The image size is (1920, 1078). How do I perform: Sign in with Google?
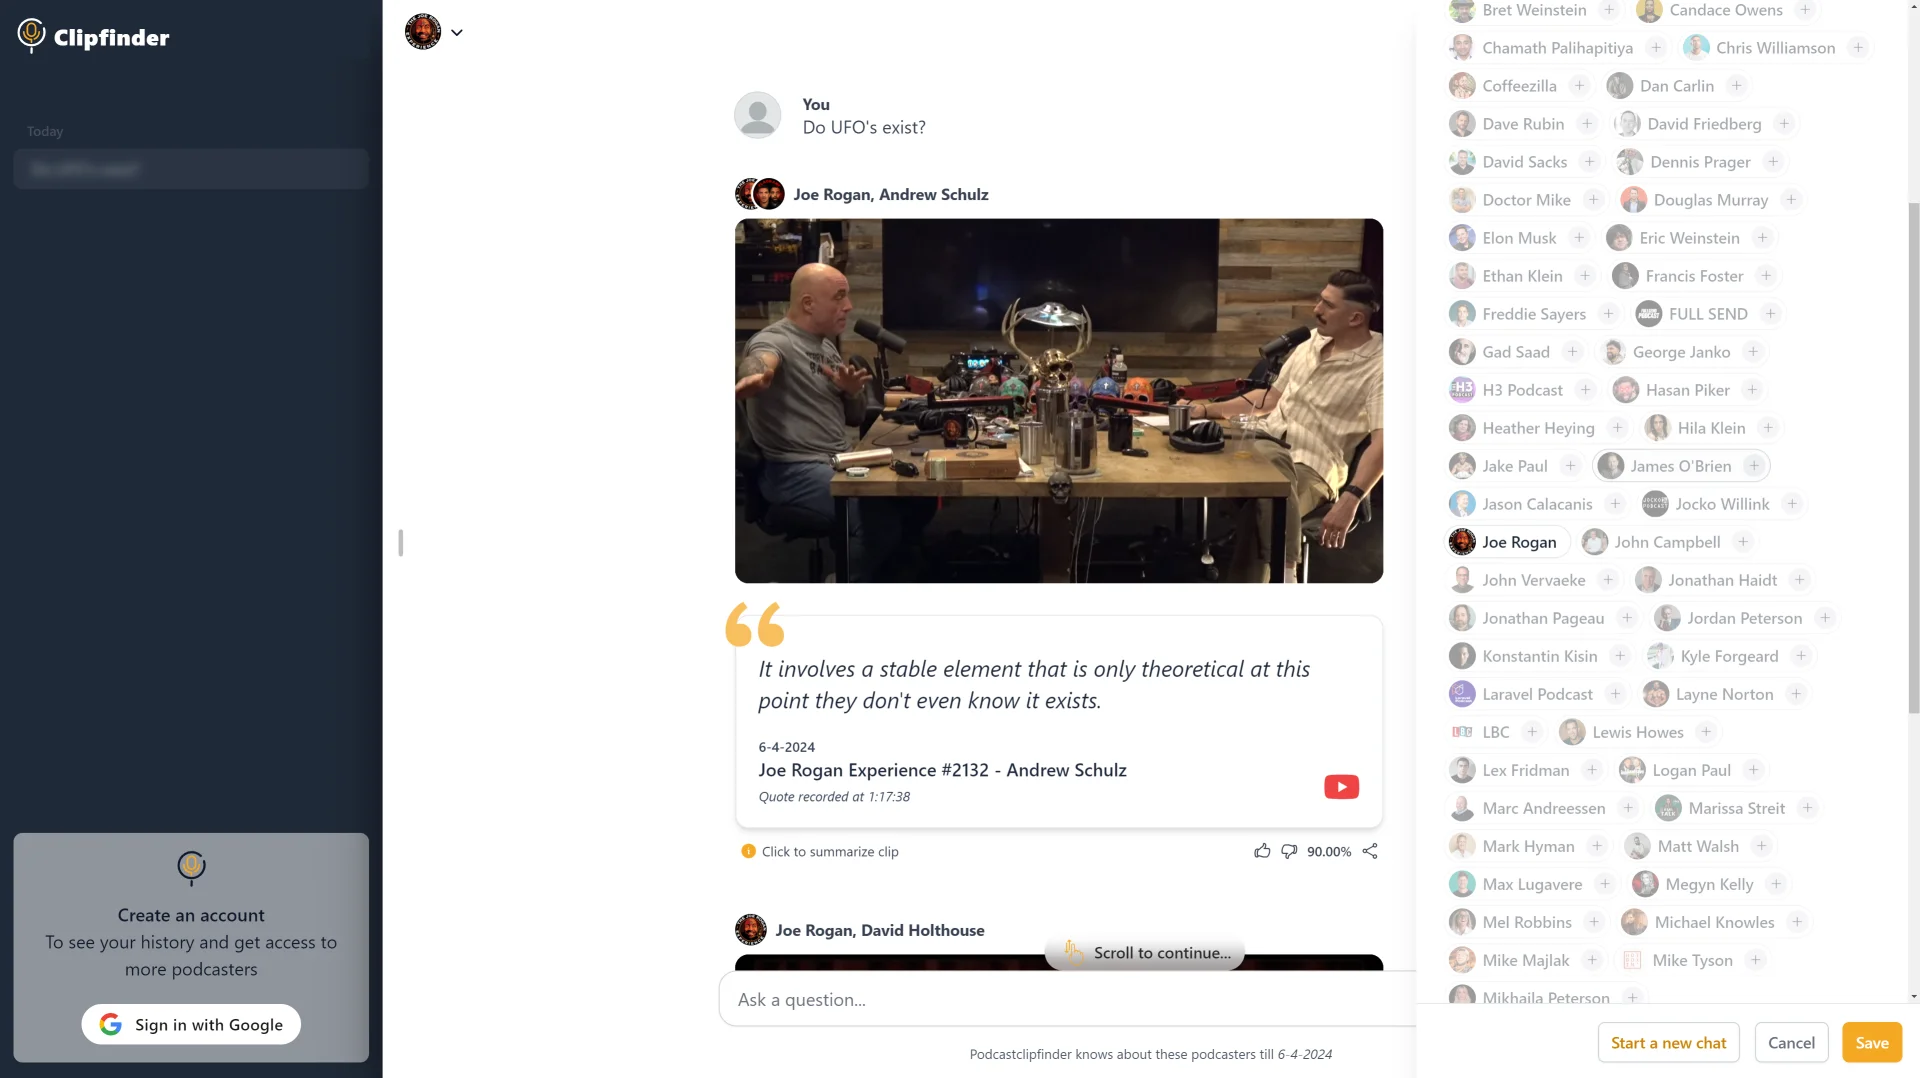pos(191,1024)
